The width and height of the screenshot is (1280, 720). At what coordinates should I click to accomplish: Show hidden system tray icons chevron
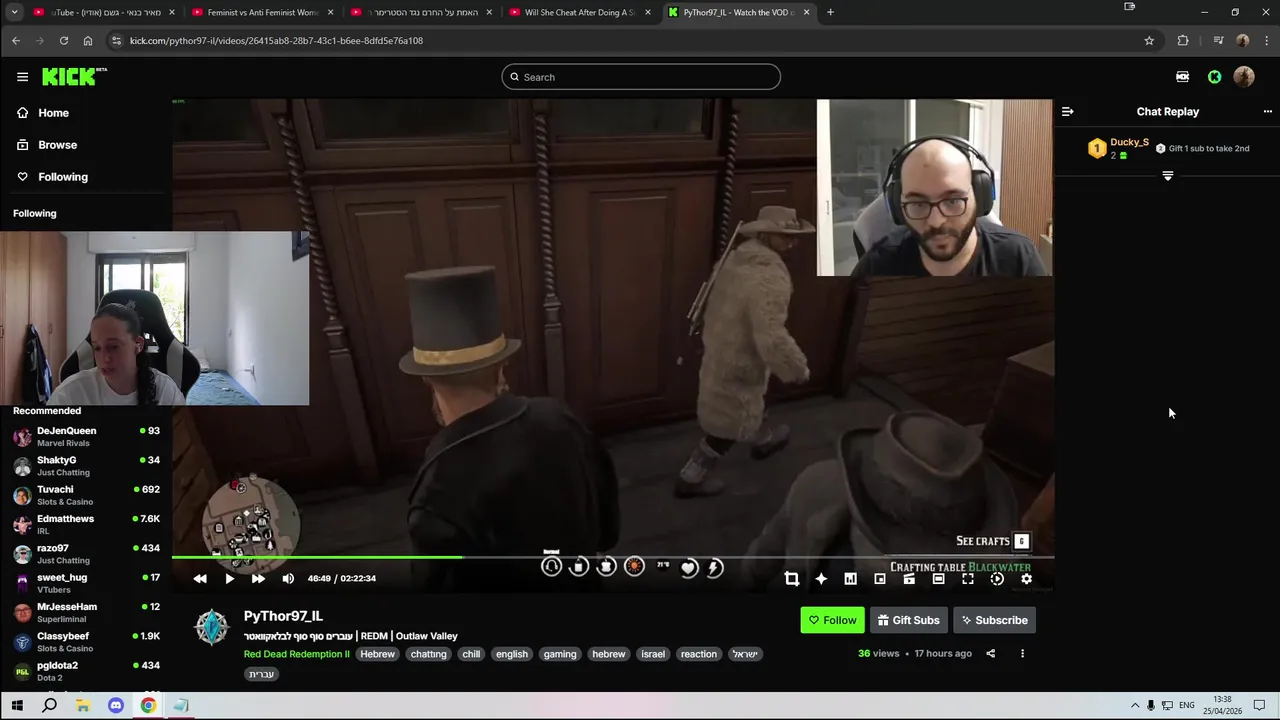click(x=1135, y=706)
